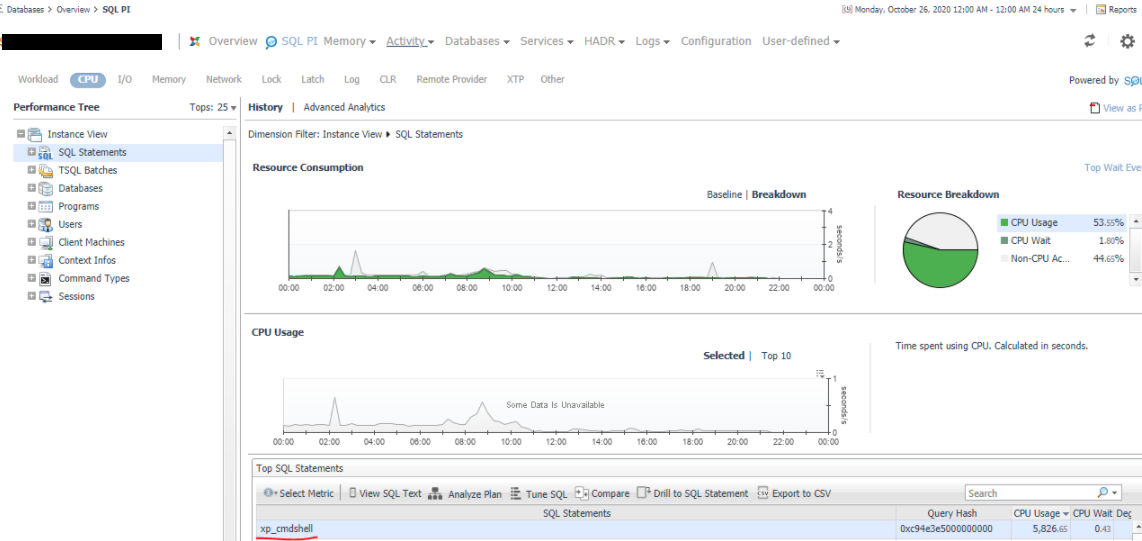Switch chart to Baseline view

point(724,195)
